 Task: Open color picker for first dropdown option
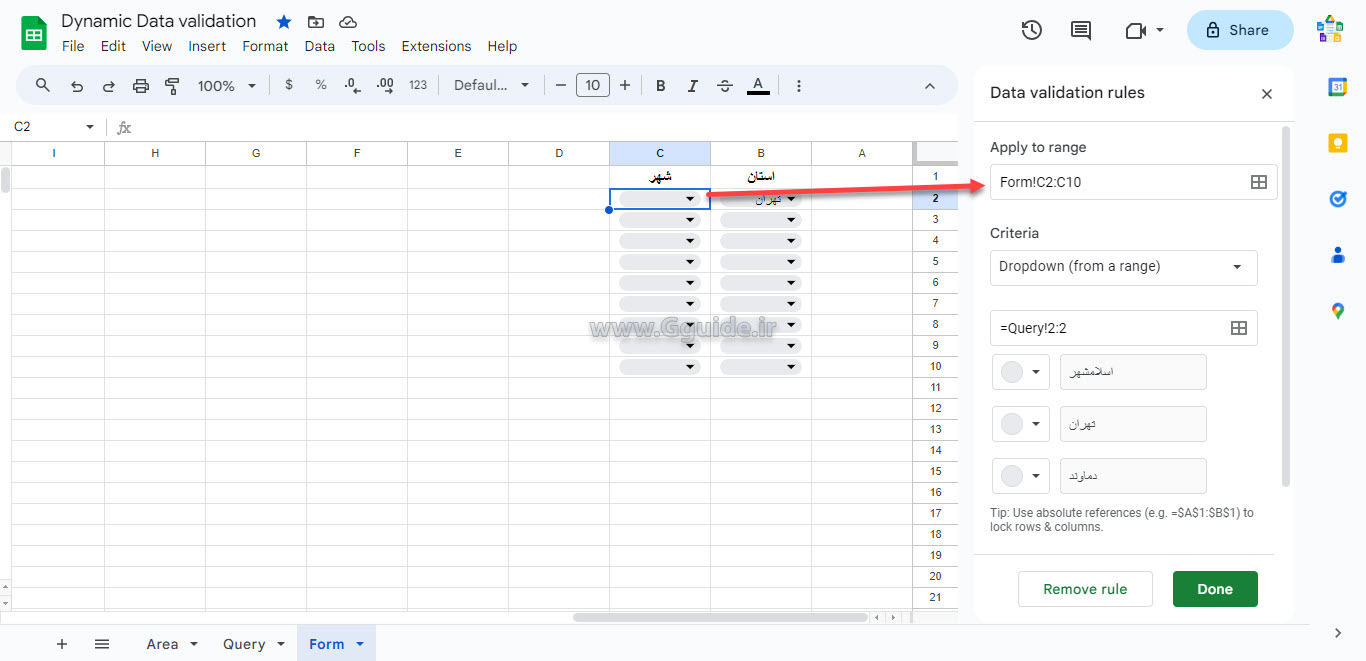tap(1021, 372)
